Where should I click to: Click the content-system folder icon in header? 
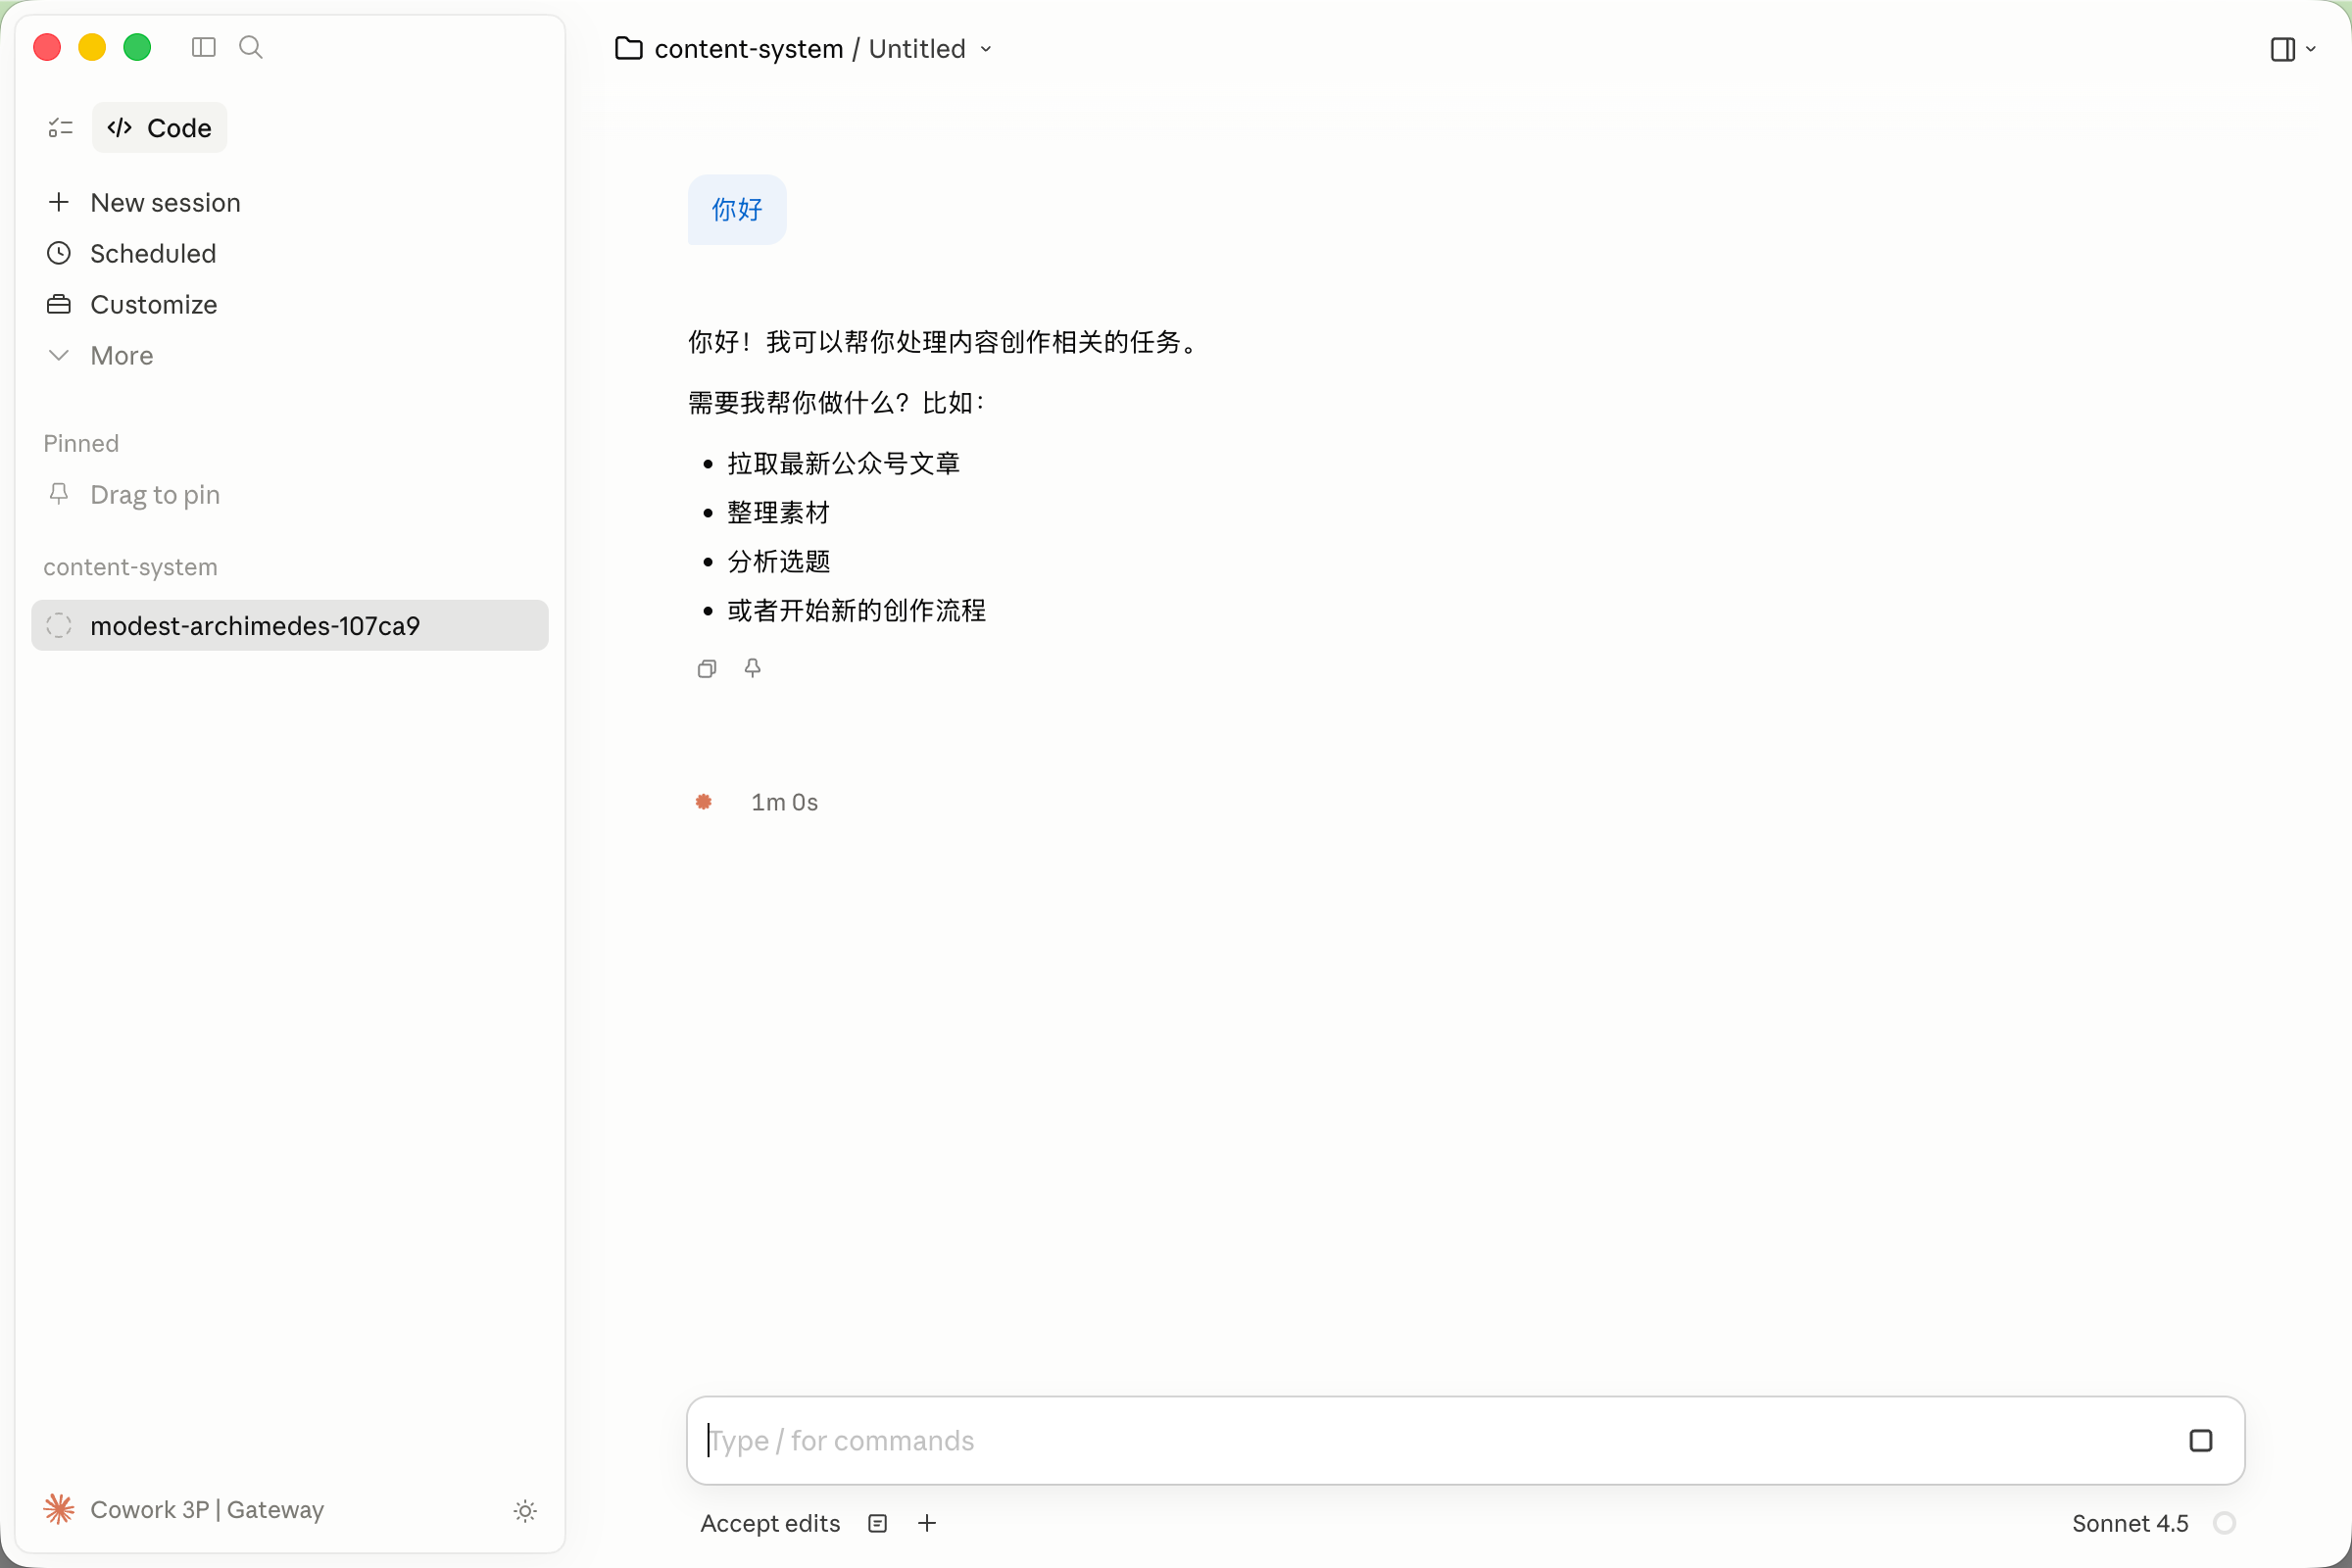pos(629,48)
